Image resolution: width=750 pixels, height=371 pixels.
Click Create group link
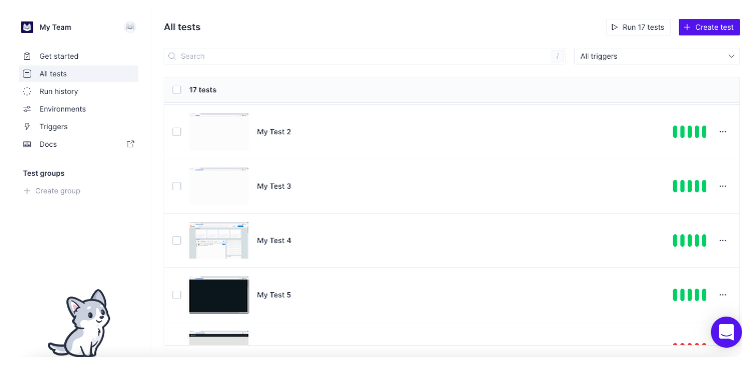click(x=52, y=191)
